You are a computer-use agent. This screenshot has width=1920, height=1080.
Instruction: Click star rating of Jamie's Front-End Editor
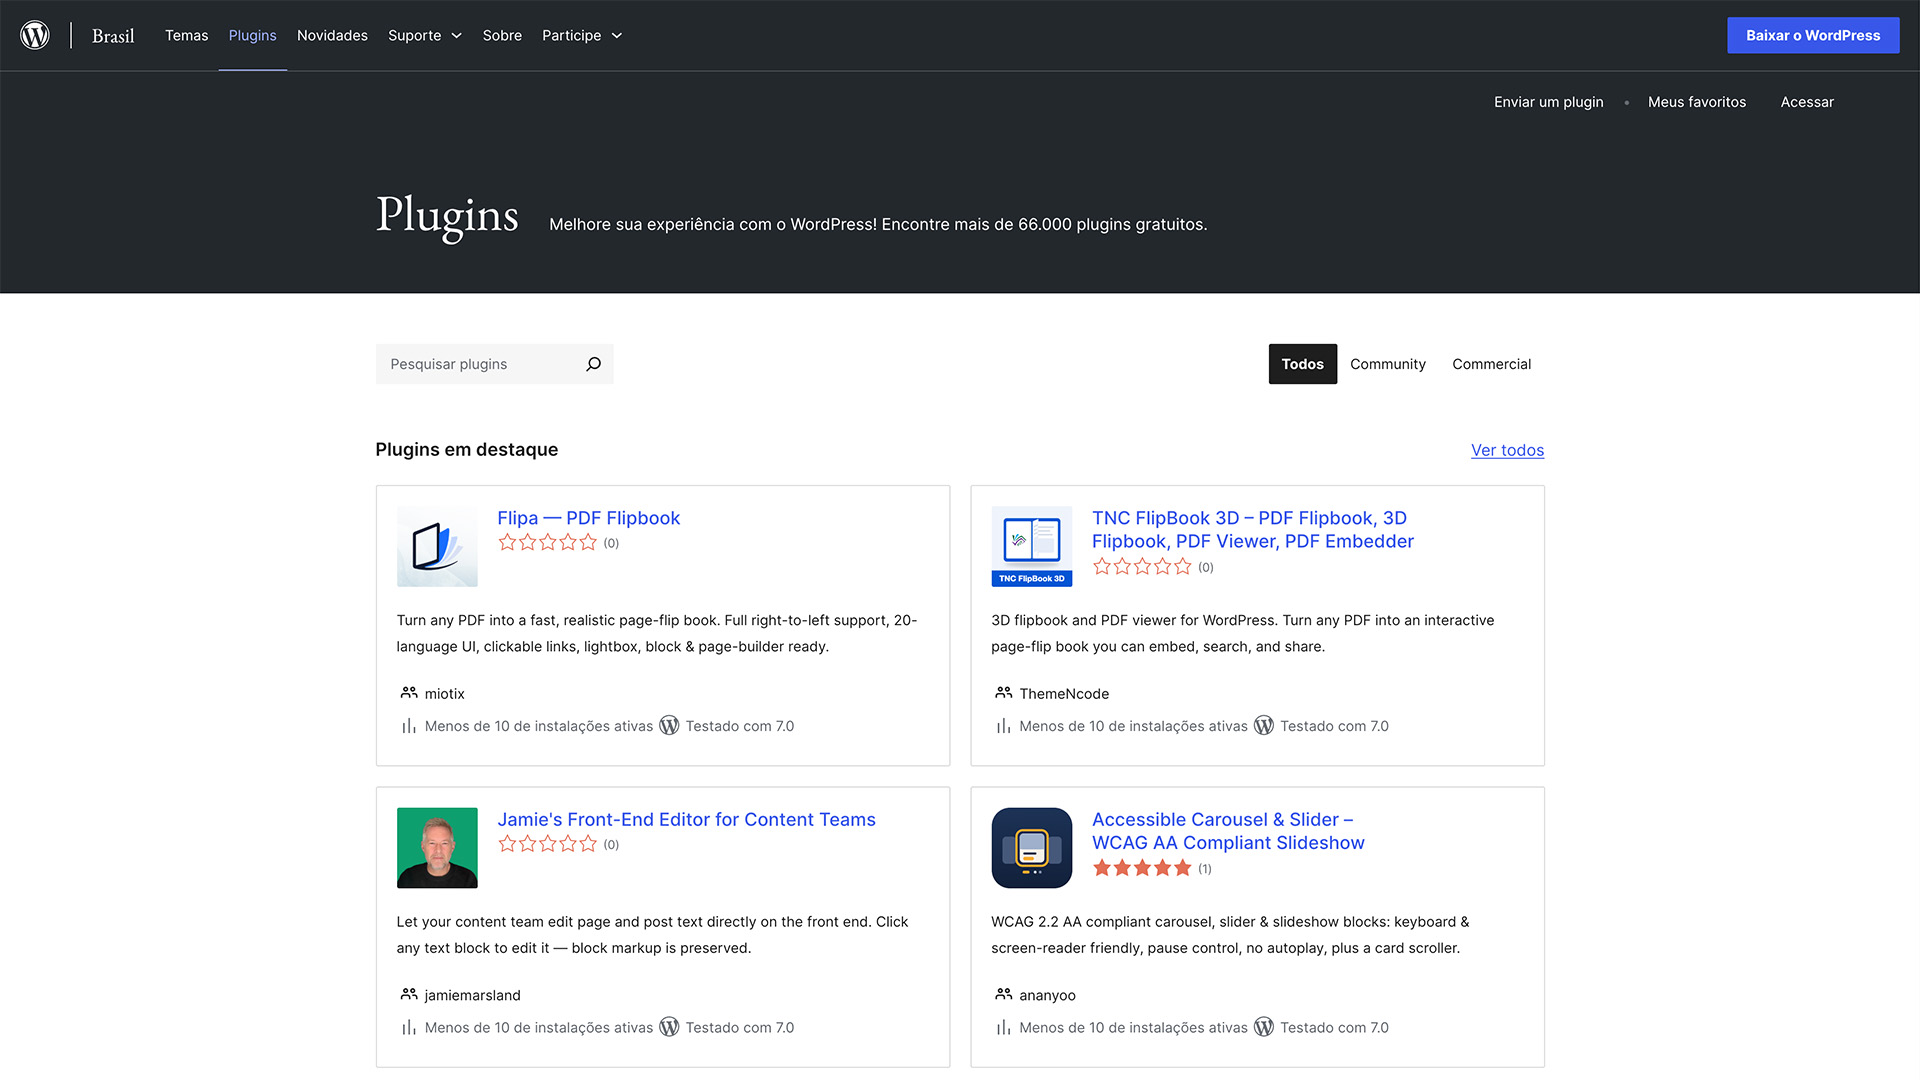(547, 844)
